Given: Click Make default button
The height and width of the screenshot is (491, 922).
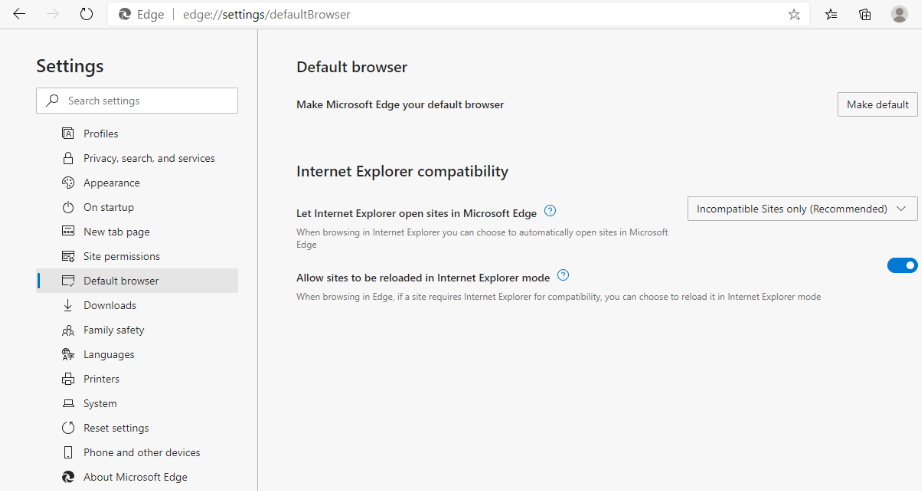Looking at the screenshot, I should 877,104.
